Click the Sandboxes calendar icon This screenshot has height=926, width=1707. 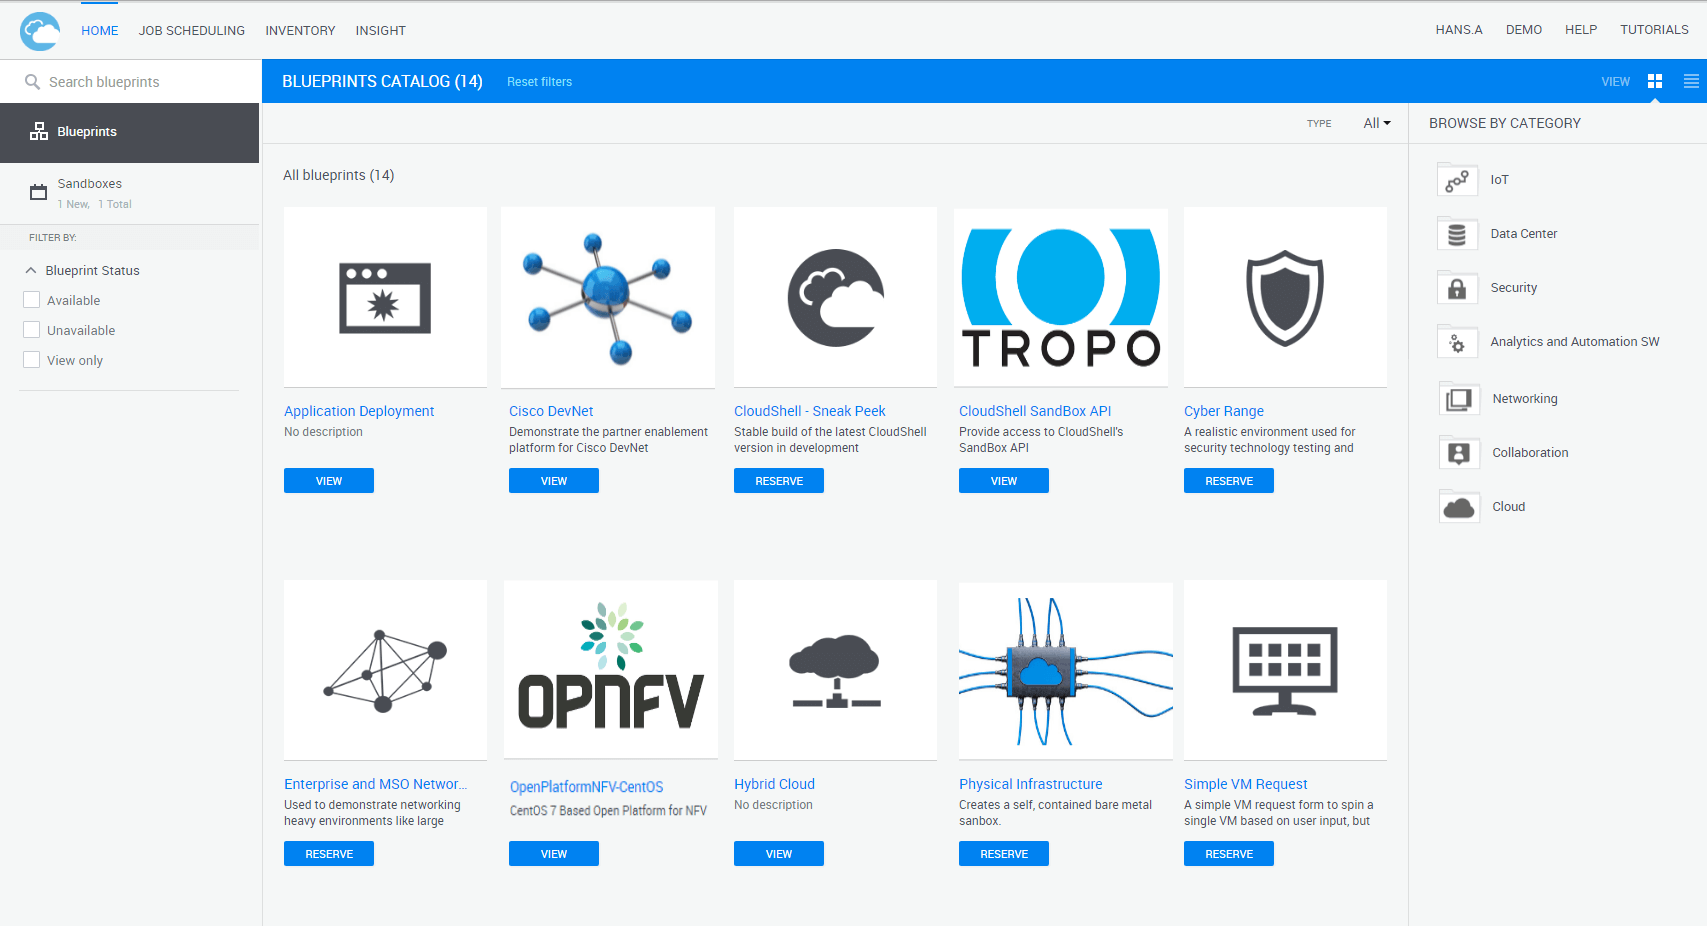pyautogui.click(x=39, y=192)
